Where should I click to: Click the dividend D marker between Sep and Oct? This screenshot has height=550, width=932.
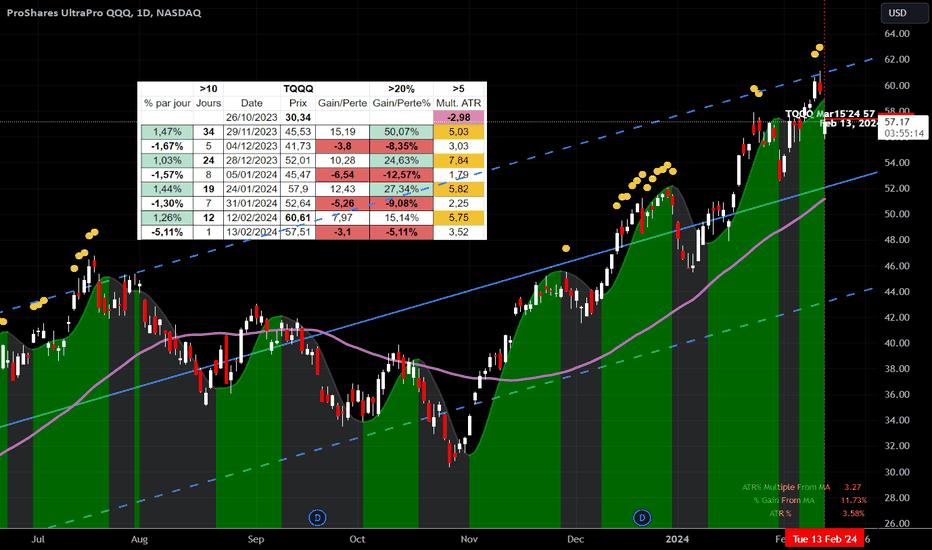(317, 518)
